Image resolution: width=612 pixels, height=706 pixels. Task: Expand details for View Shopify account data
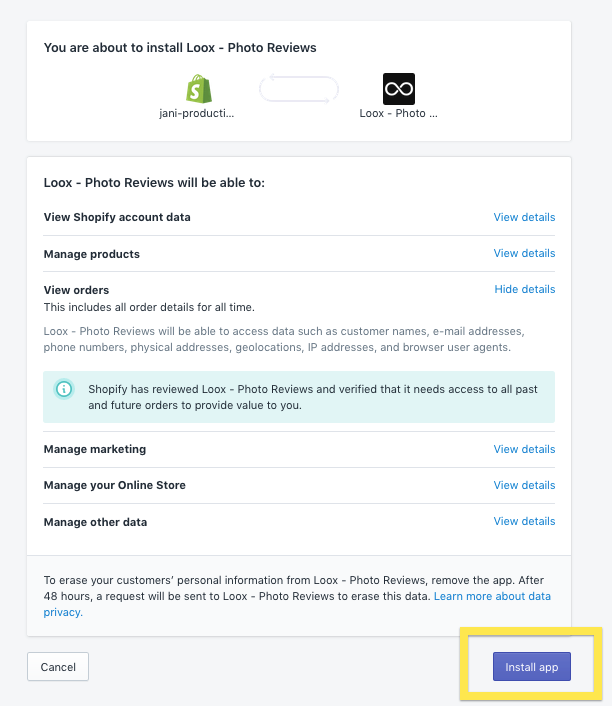point(524,217)
